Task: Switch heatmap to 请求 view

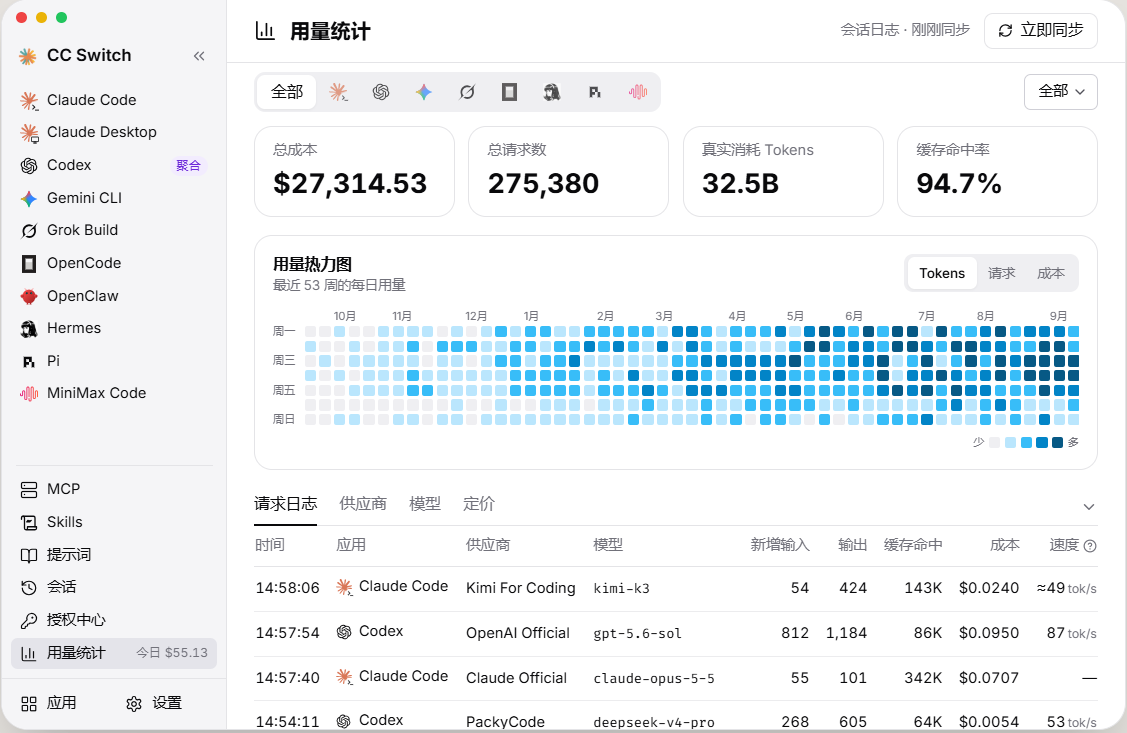Action: coord(1001,273)
